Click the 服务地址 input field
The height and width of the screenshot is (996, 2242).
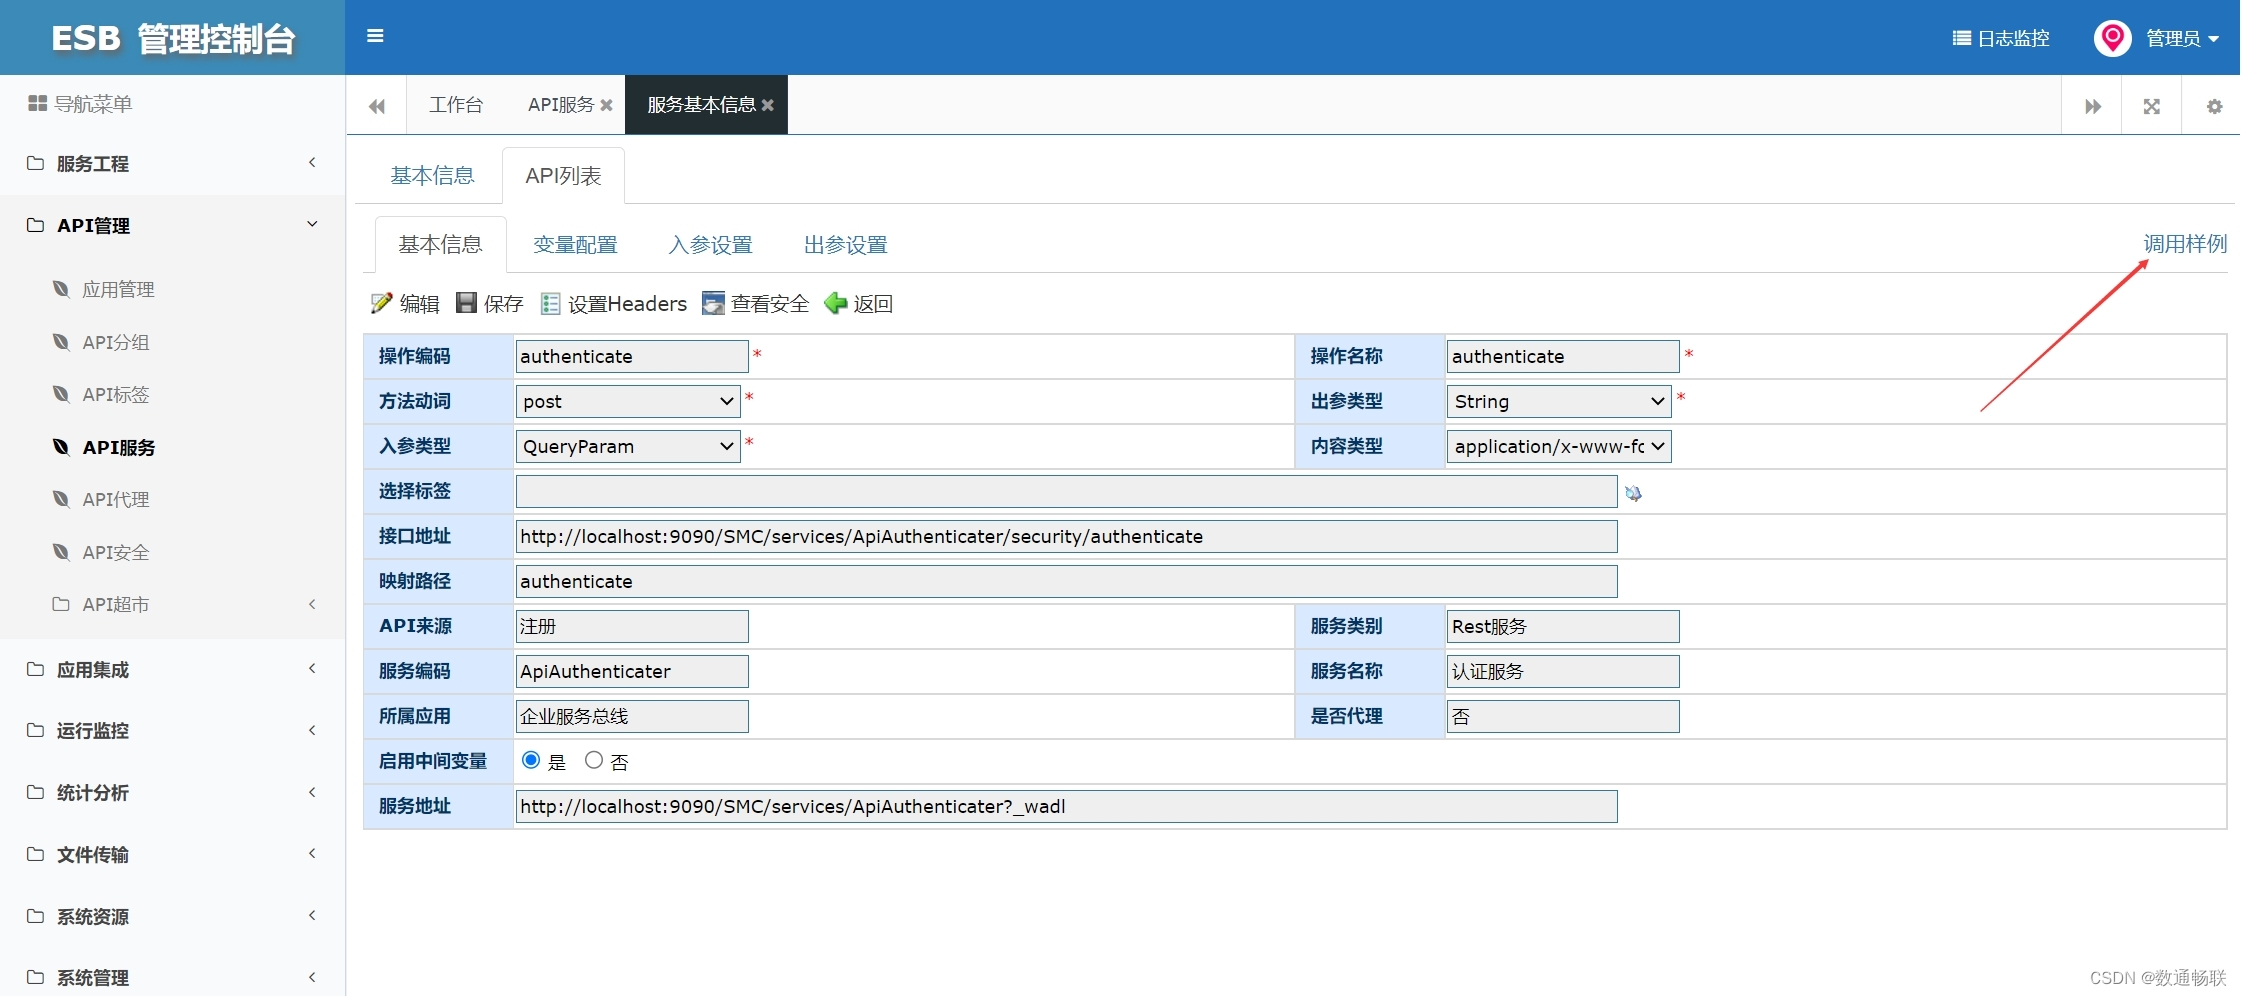[1066, 806]
